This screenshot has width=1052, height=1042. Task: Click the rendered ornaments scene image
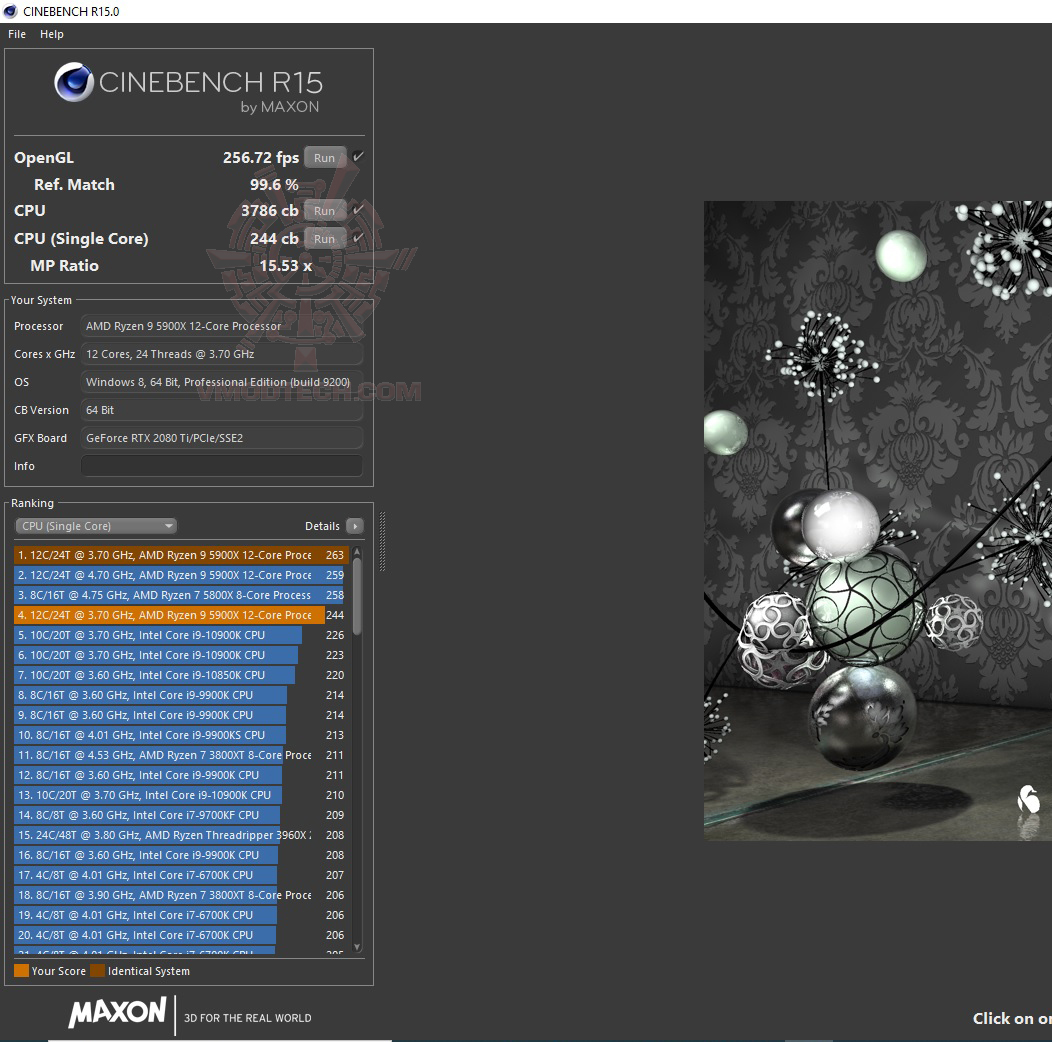pos(878,520)
